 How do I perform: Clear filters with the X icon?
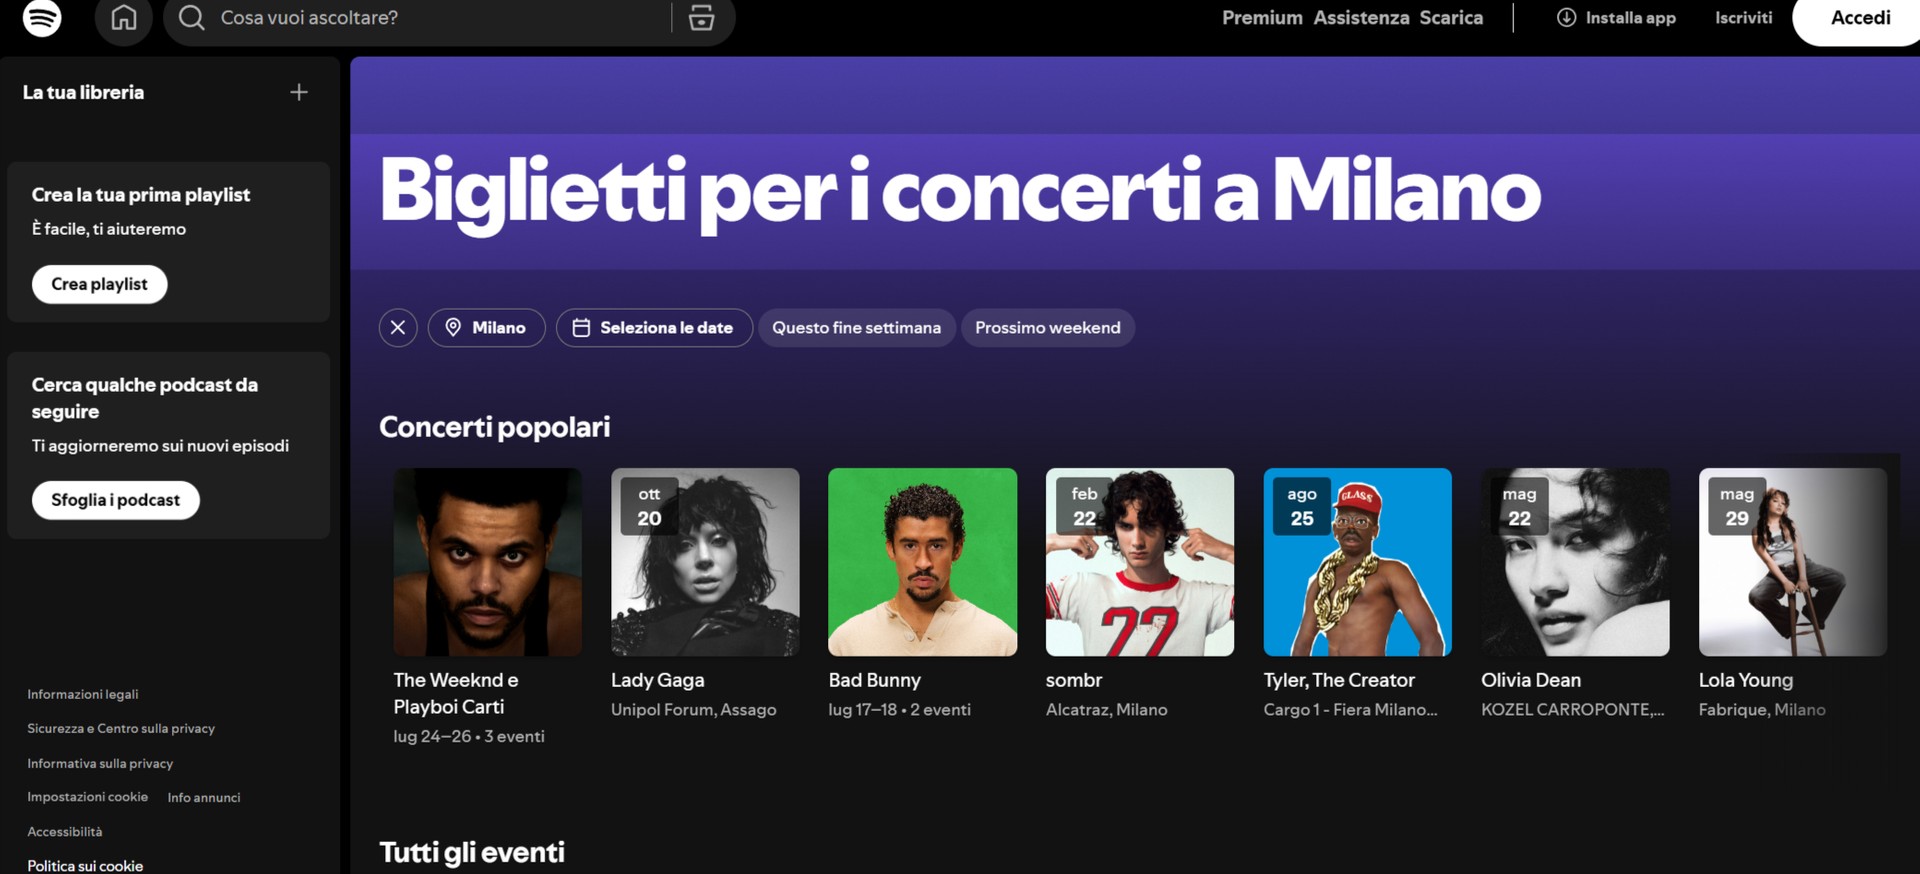(x=398, y=328)
